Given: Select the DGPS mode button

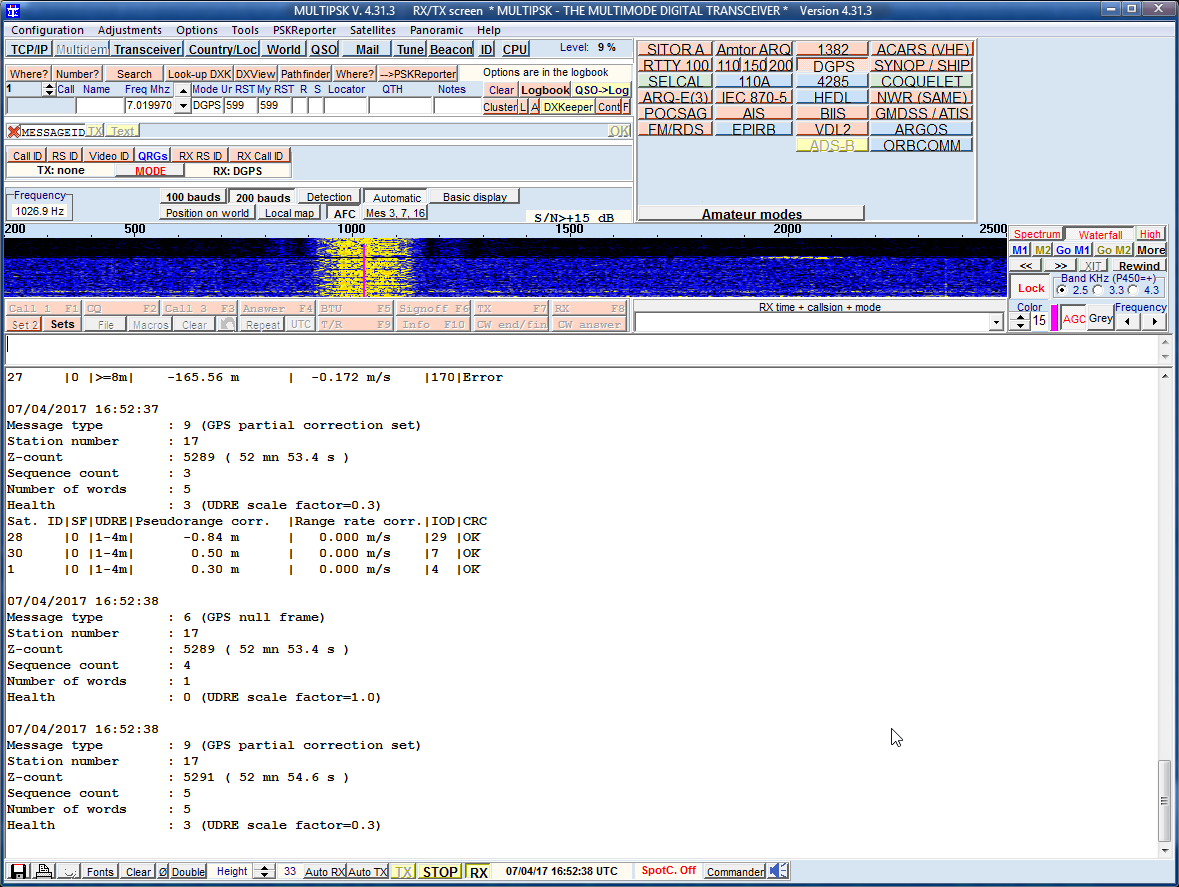Looking at the screenshot, I should pos(833,66).
